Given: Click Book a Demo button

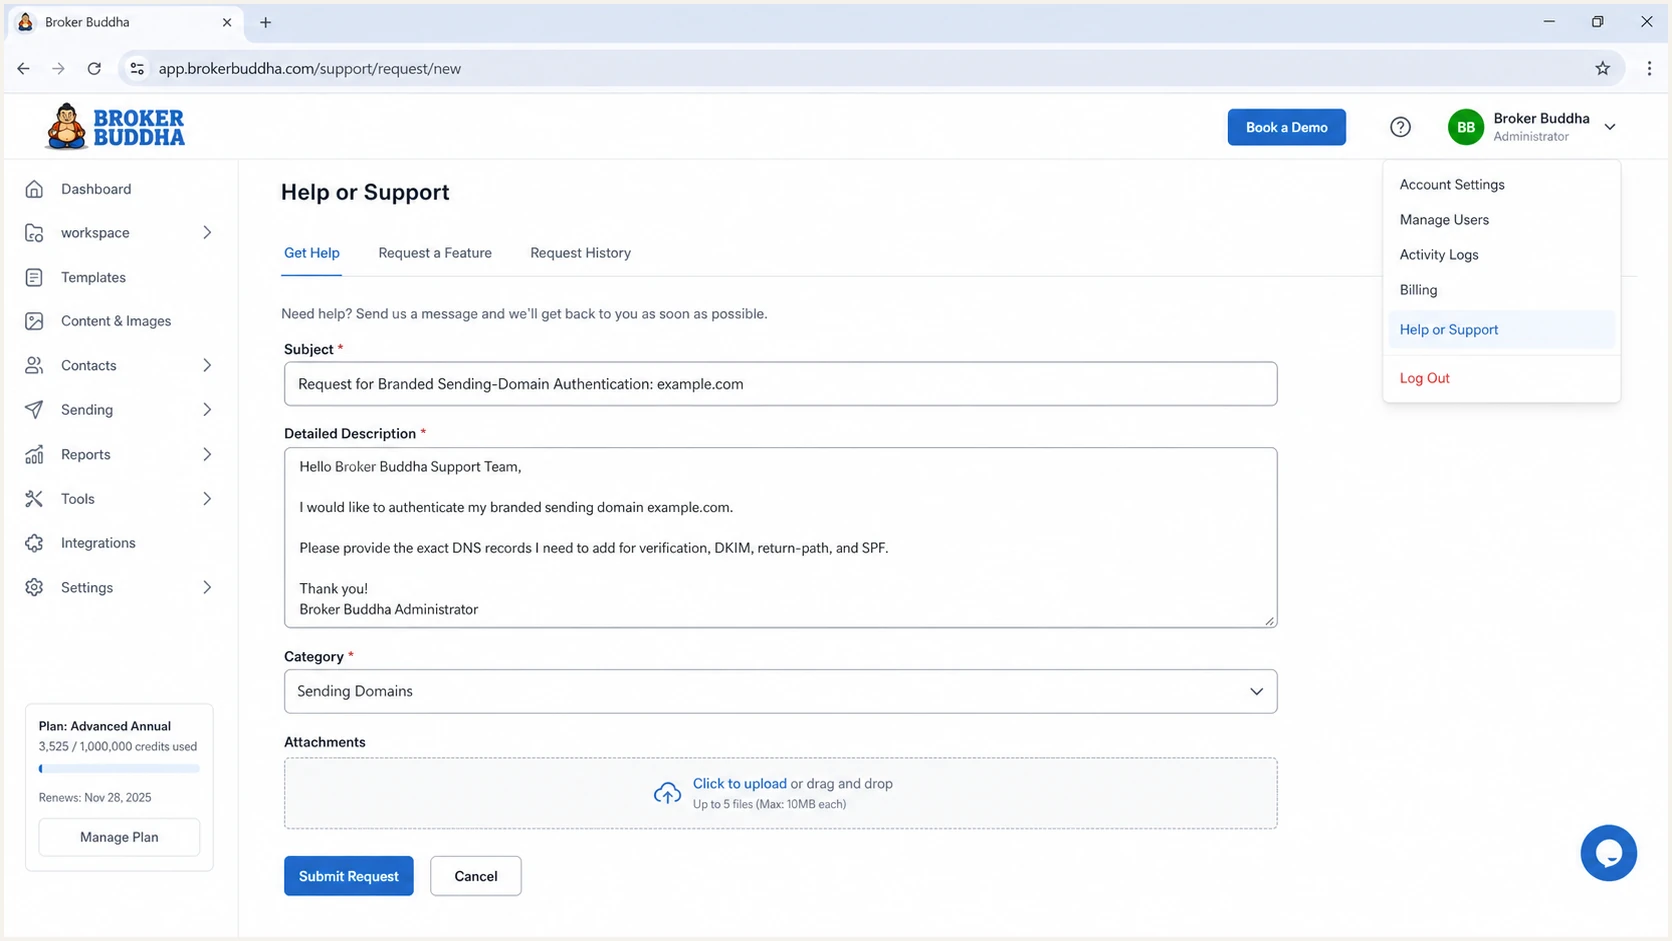Looking at the screenshot, I should [1286, 127].
